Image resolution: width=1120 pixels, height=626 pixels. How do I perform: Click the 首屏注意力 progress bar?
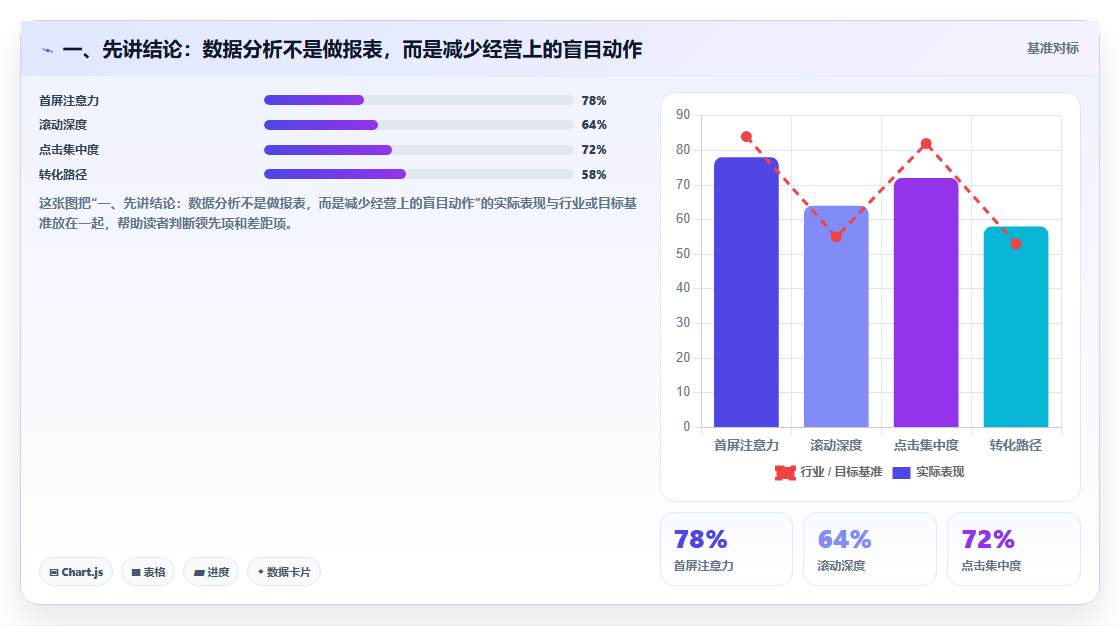click(419, 100)
